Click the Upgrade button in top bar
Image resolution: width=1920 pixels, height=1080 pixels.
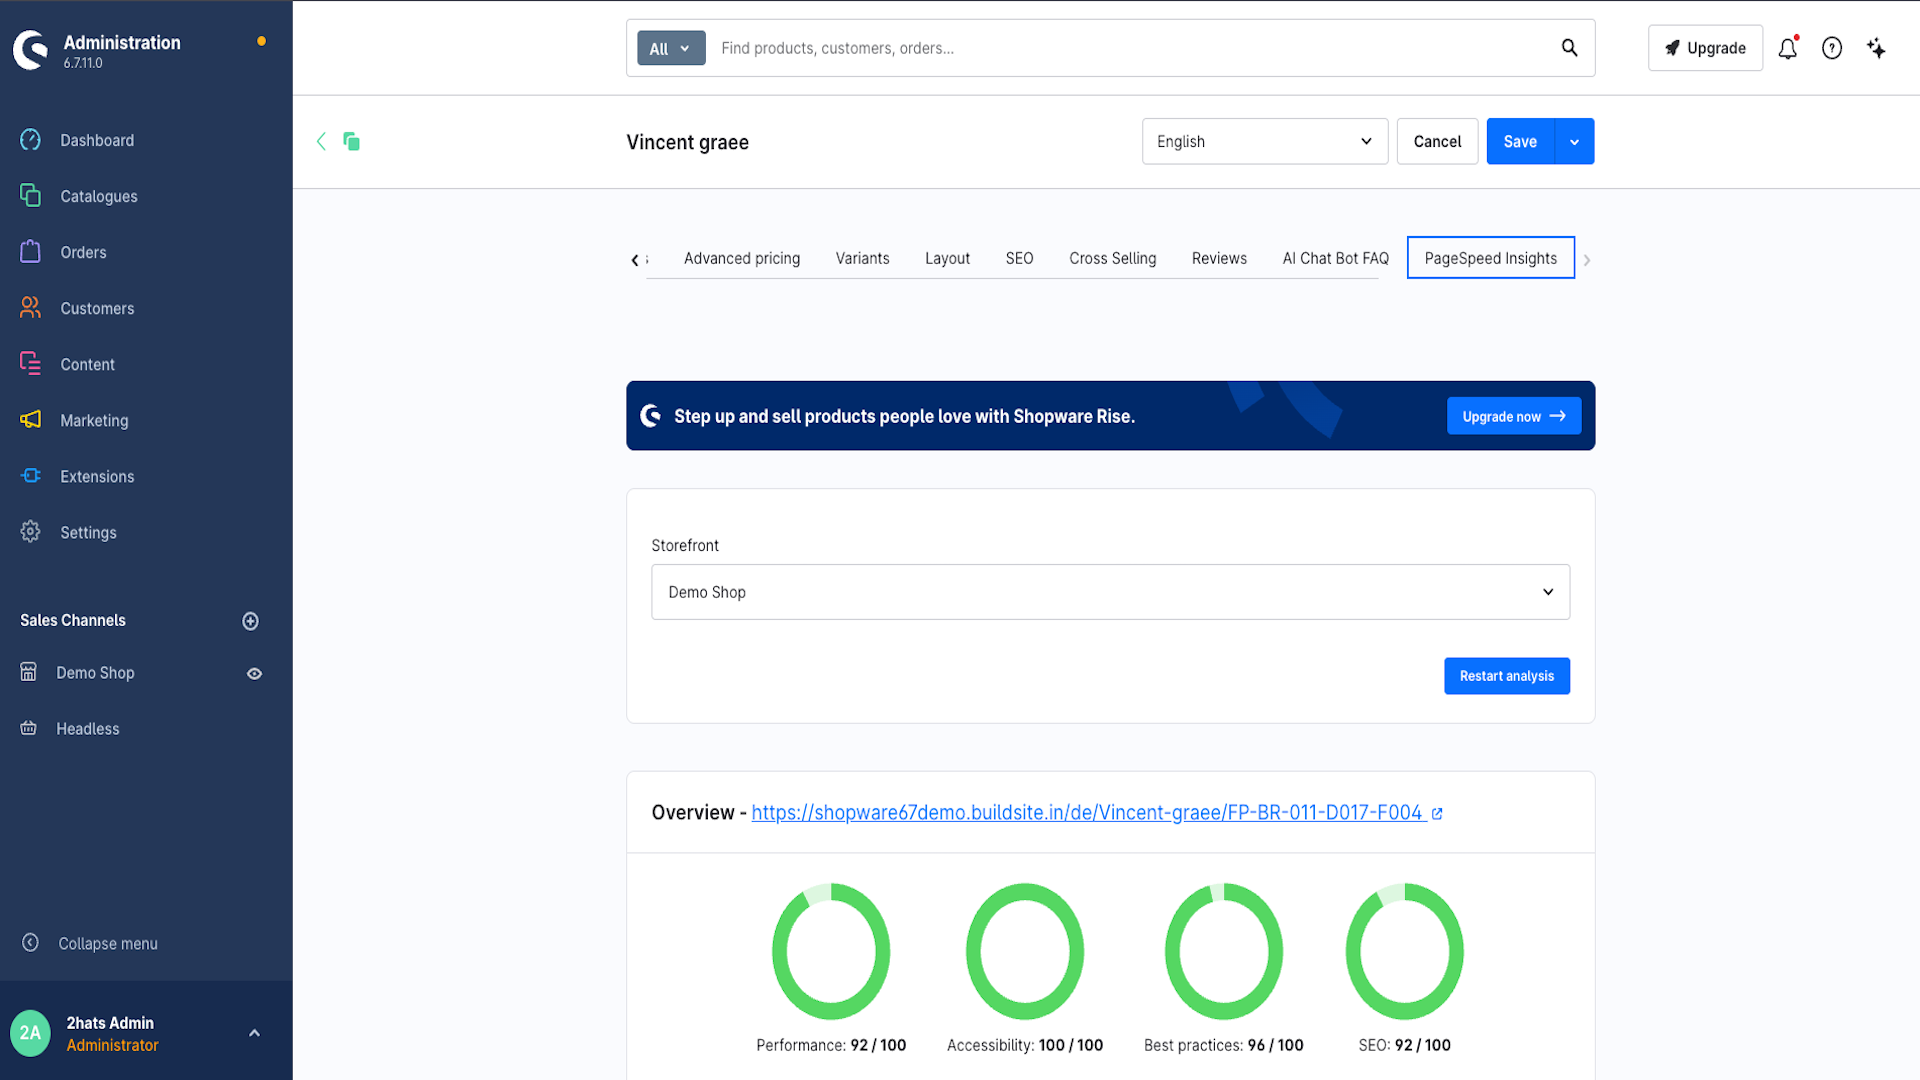click(x=1705, y=48)
